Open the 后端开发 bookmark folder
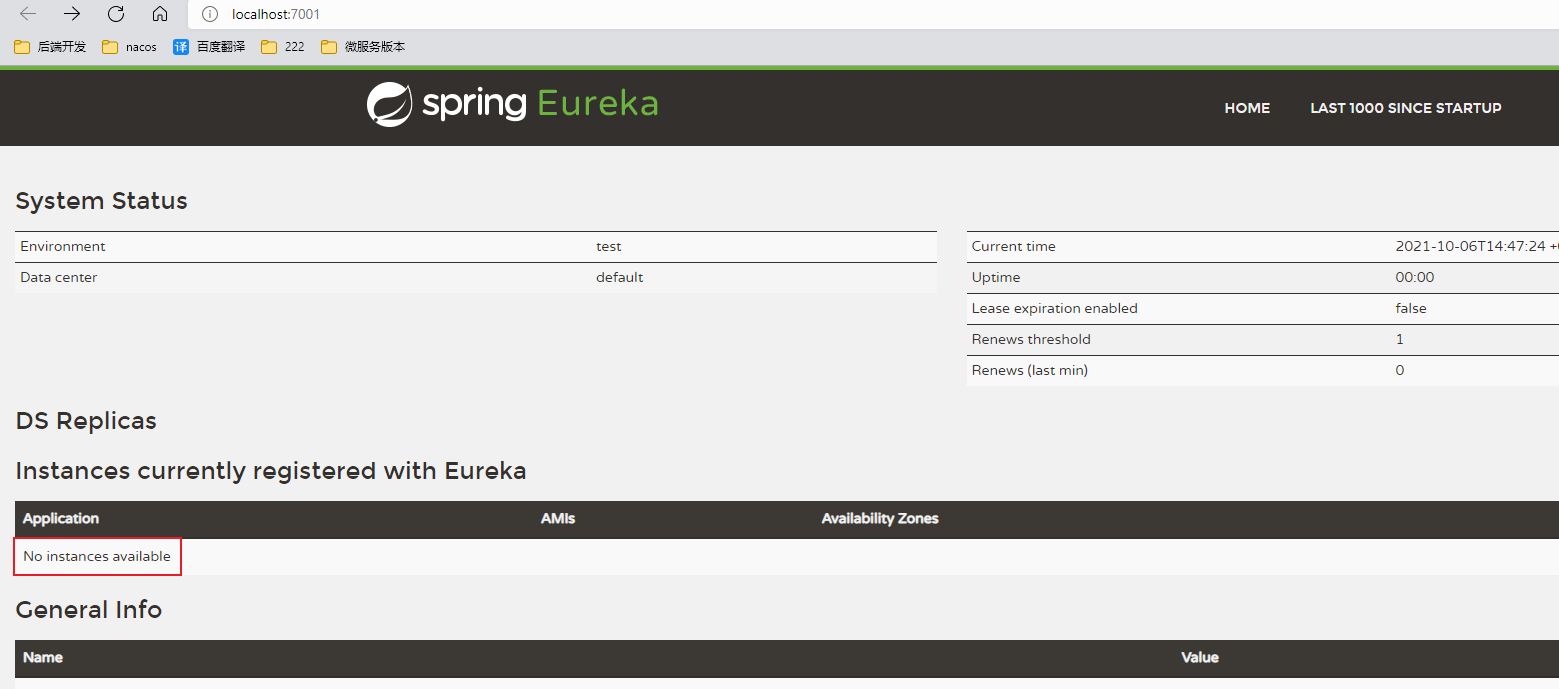The height and width of the screenshot is (689, 1559). click(x=50, y=47)
